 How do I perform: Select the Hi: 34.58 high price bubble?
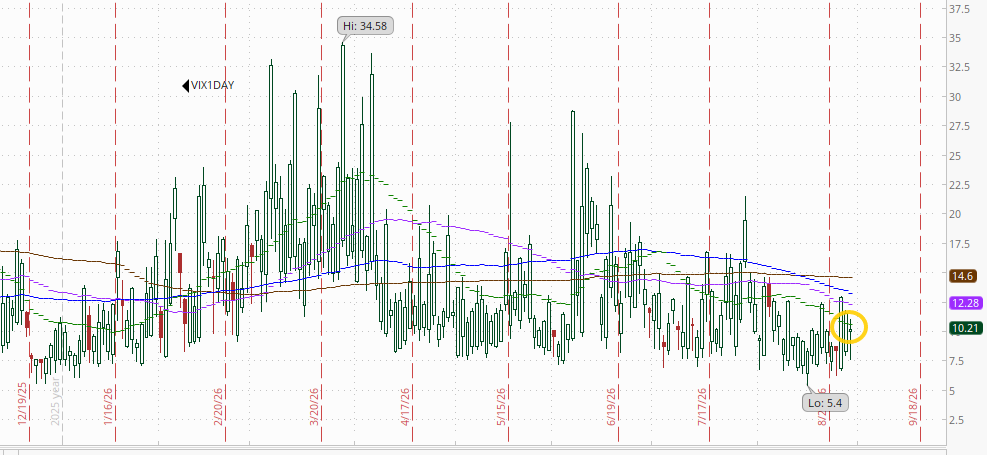(x=366, y=26)
